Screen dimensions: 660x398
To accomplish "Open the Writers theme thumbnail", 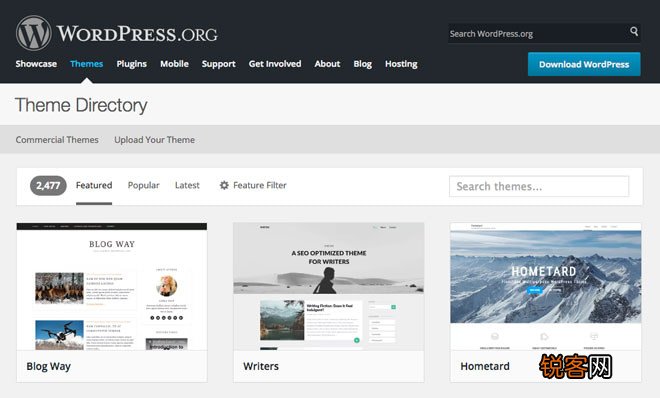I will click(329, 287).
